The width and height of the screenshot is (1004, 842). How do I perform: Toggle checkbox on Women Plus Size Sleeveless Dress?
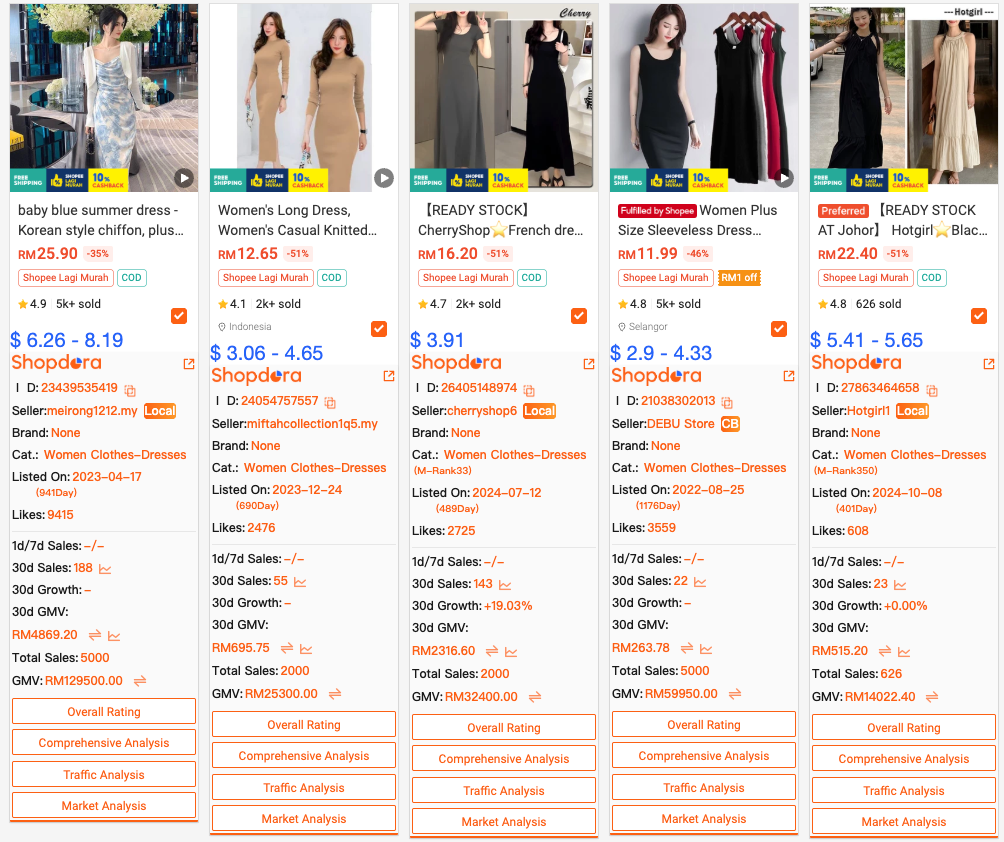pyautogui.click(x=779, y=328)
